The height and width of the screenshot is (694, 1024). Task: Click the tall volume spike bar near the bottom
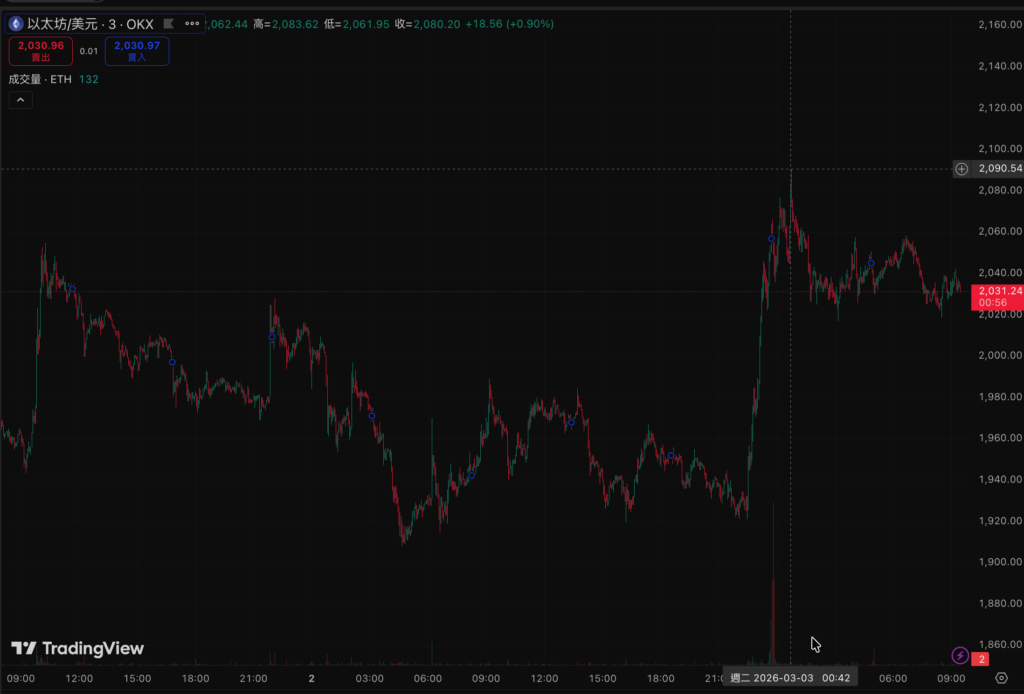click(773, 600)
